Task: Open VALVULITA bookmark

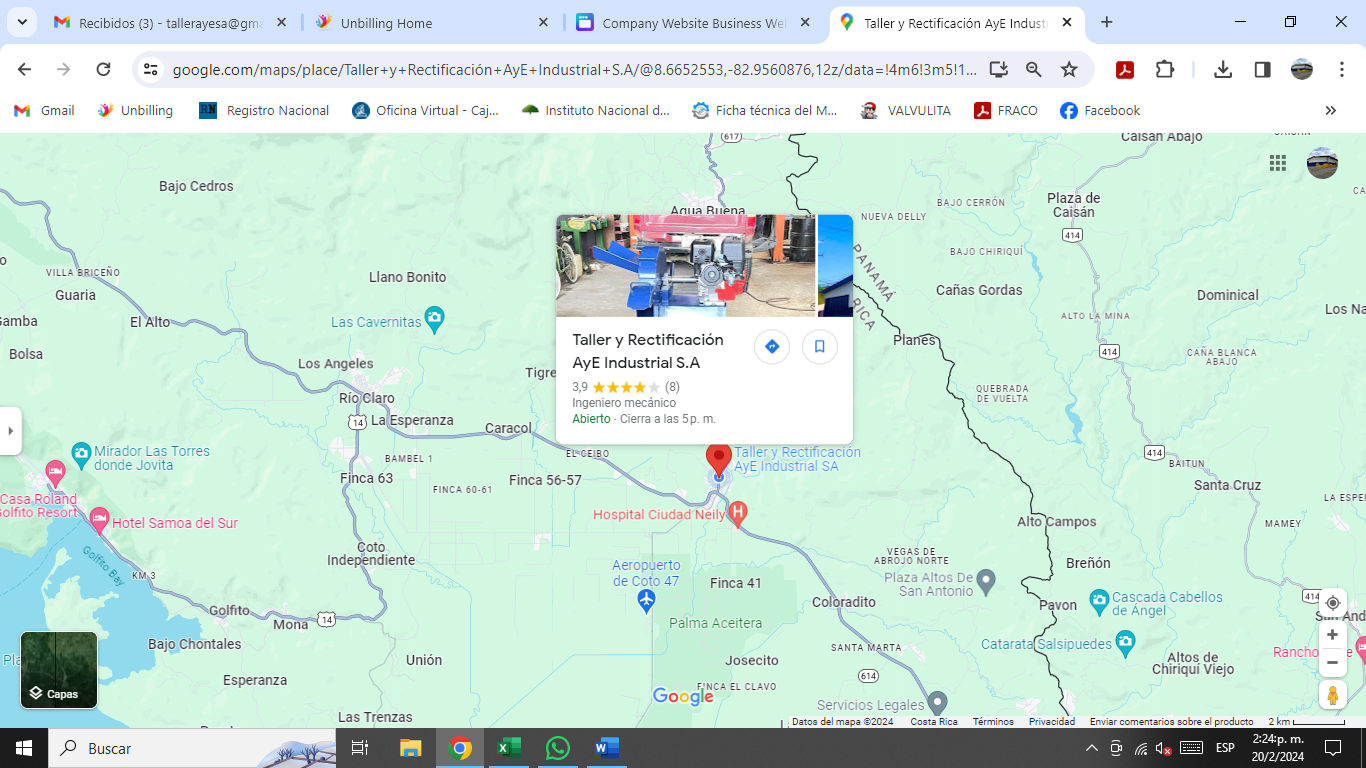Action: pos(906,111)
